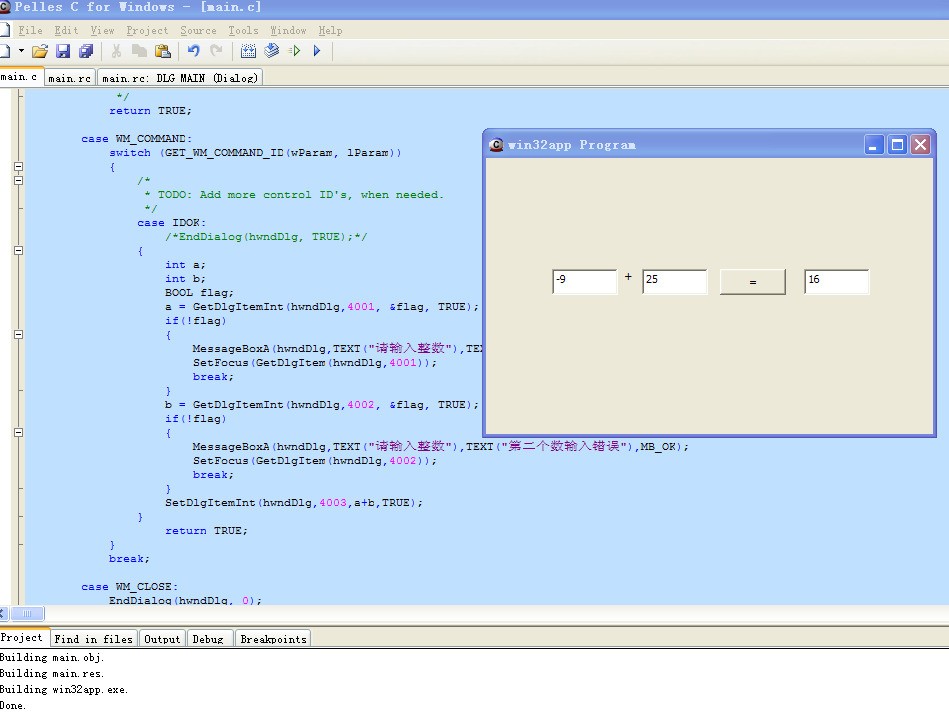The width and height of the screenshot is (949, 714).
Task: Save all open files
Action: pos(86,51)
